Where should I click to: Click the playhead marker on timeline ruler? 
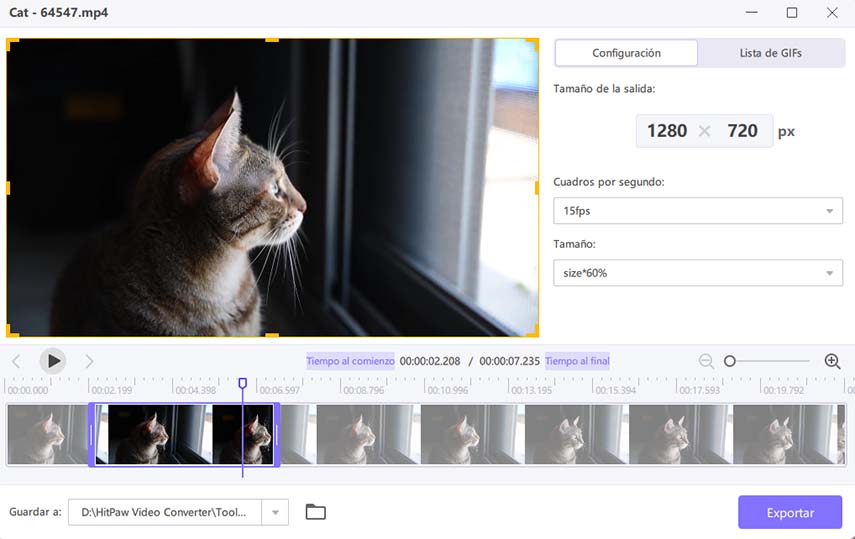(243, 384)
